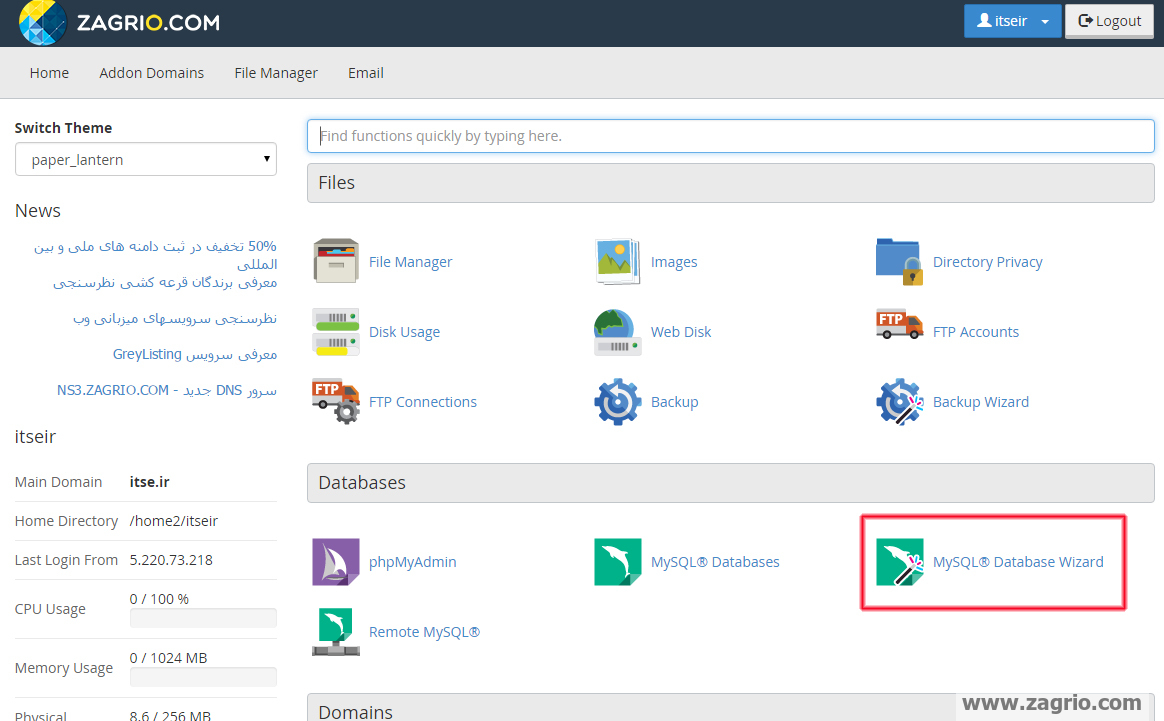
Task: Click the Memory Usage progress bar
Action: tap(203, 676)
